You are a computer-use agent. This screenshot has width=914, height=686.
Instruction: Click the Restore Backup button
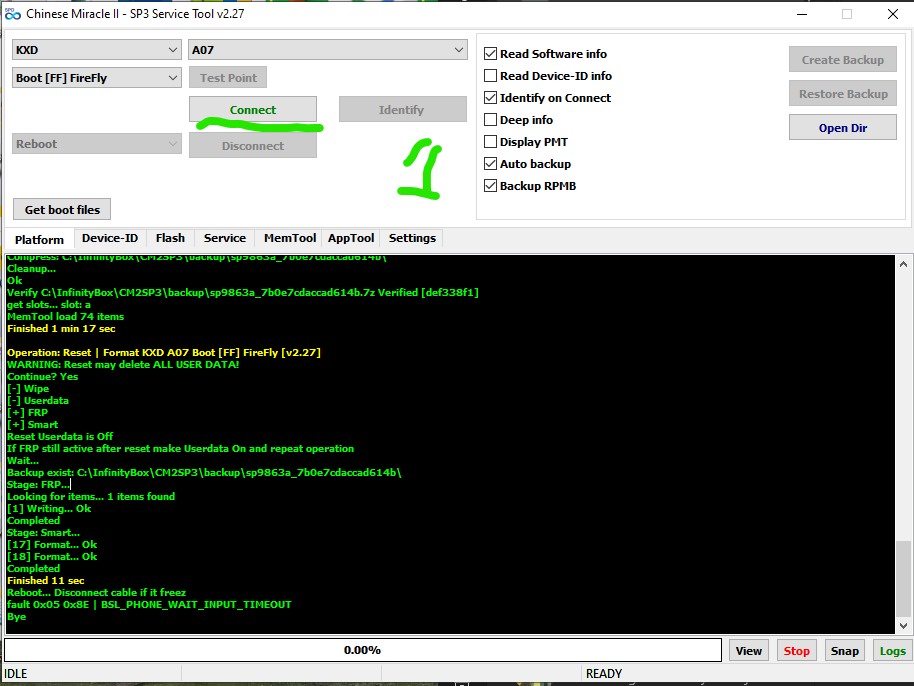842,93
